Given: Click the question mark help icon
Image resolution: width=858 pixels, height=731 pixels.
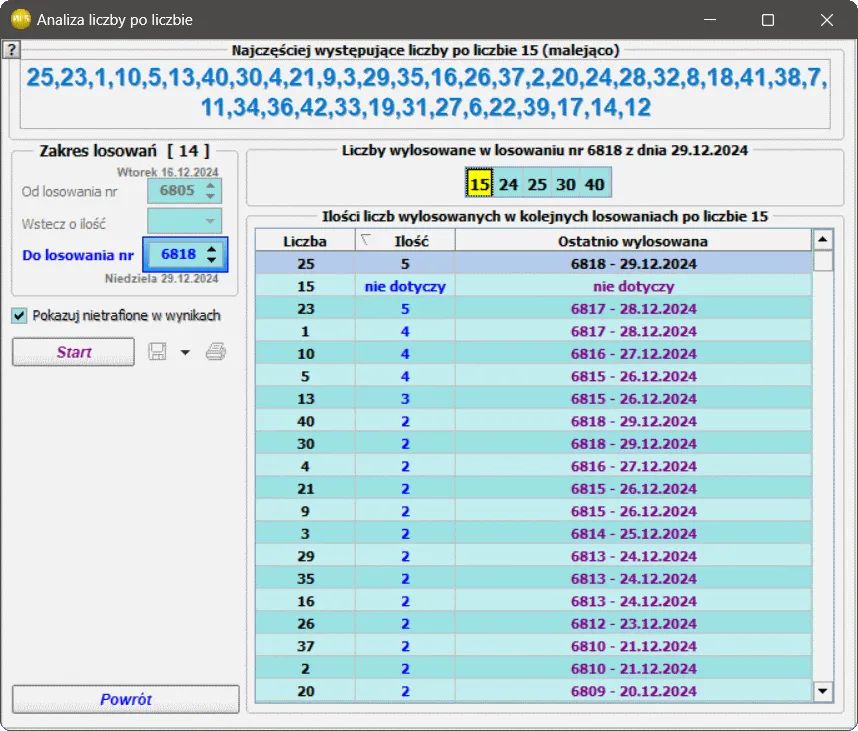Looking at the screenshot, I should point(10,51).
